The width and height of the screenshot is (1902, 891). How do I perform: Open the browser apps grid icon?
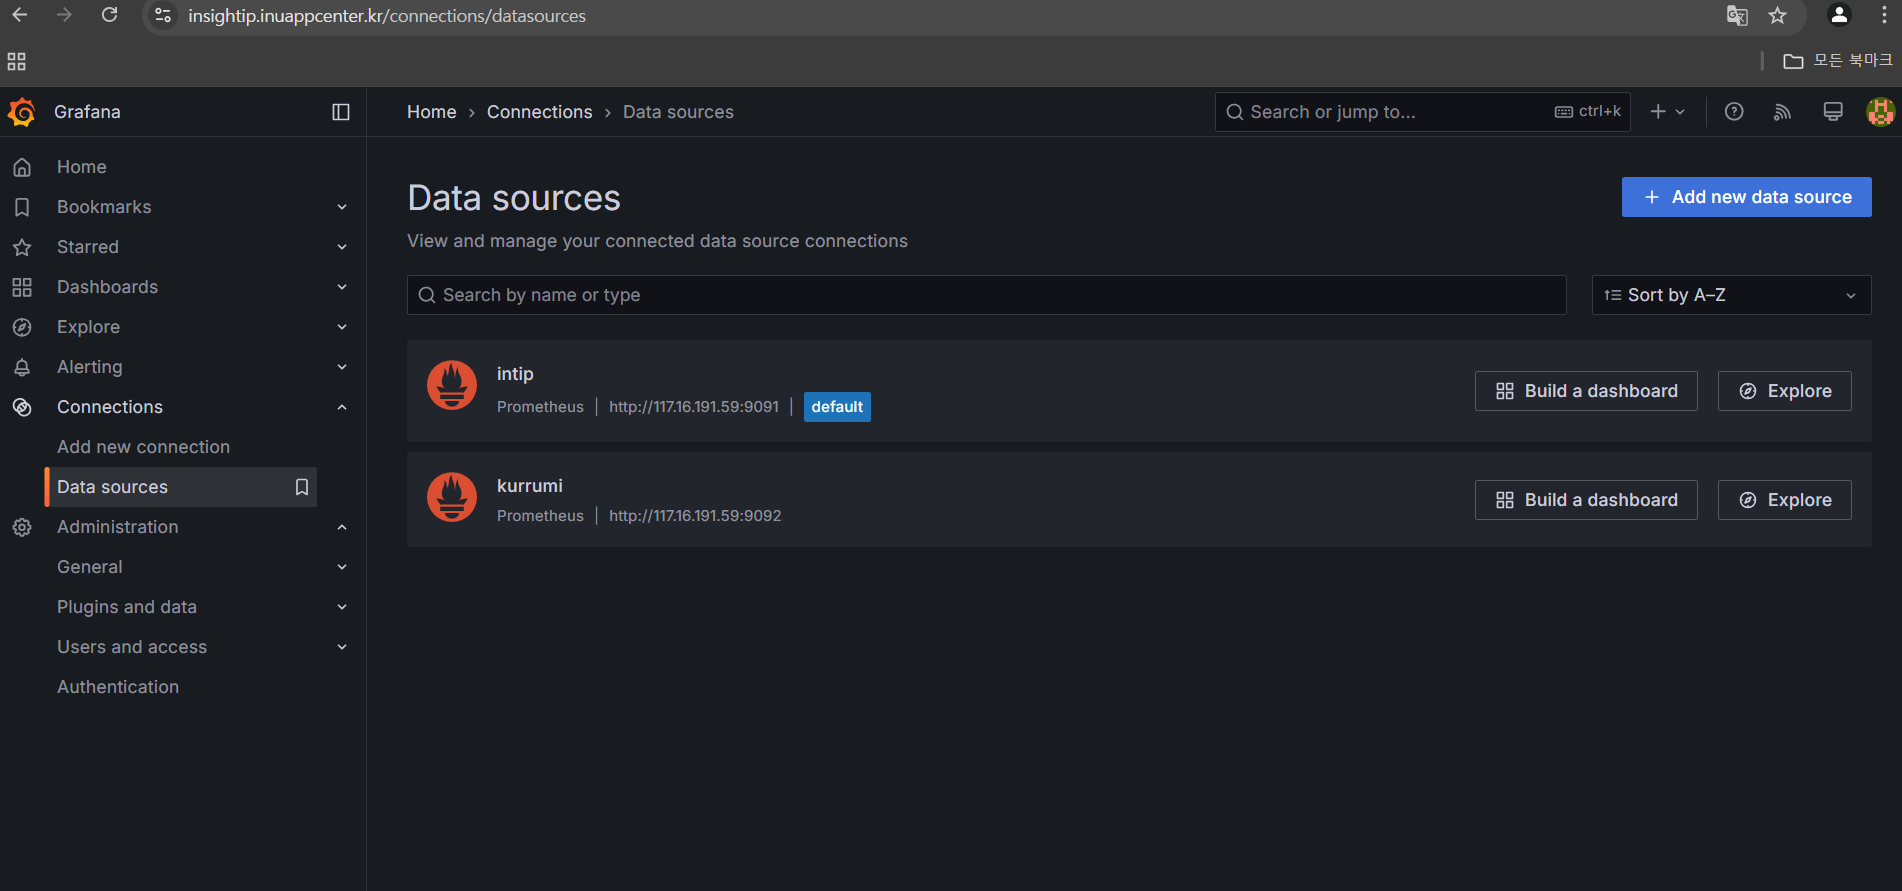pyautogui.click(x=16, y=61)
